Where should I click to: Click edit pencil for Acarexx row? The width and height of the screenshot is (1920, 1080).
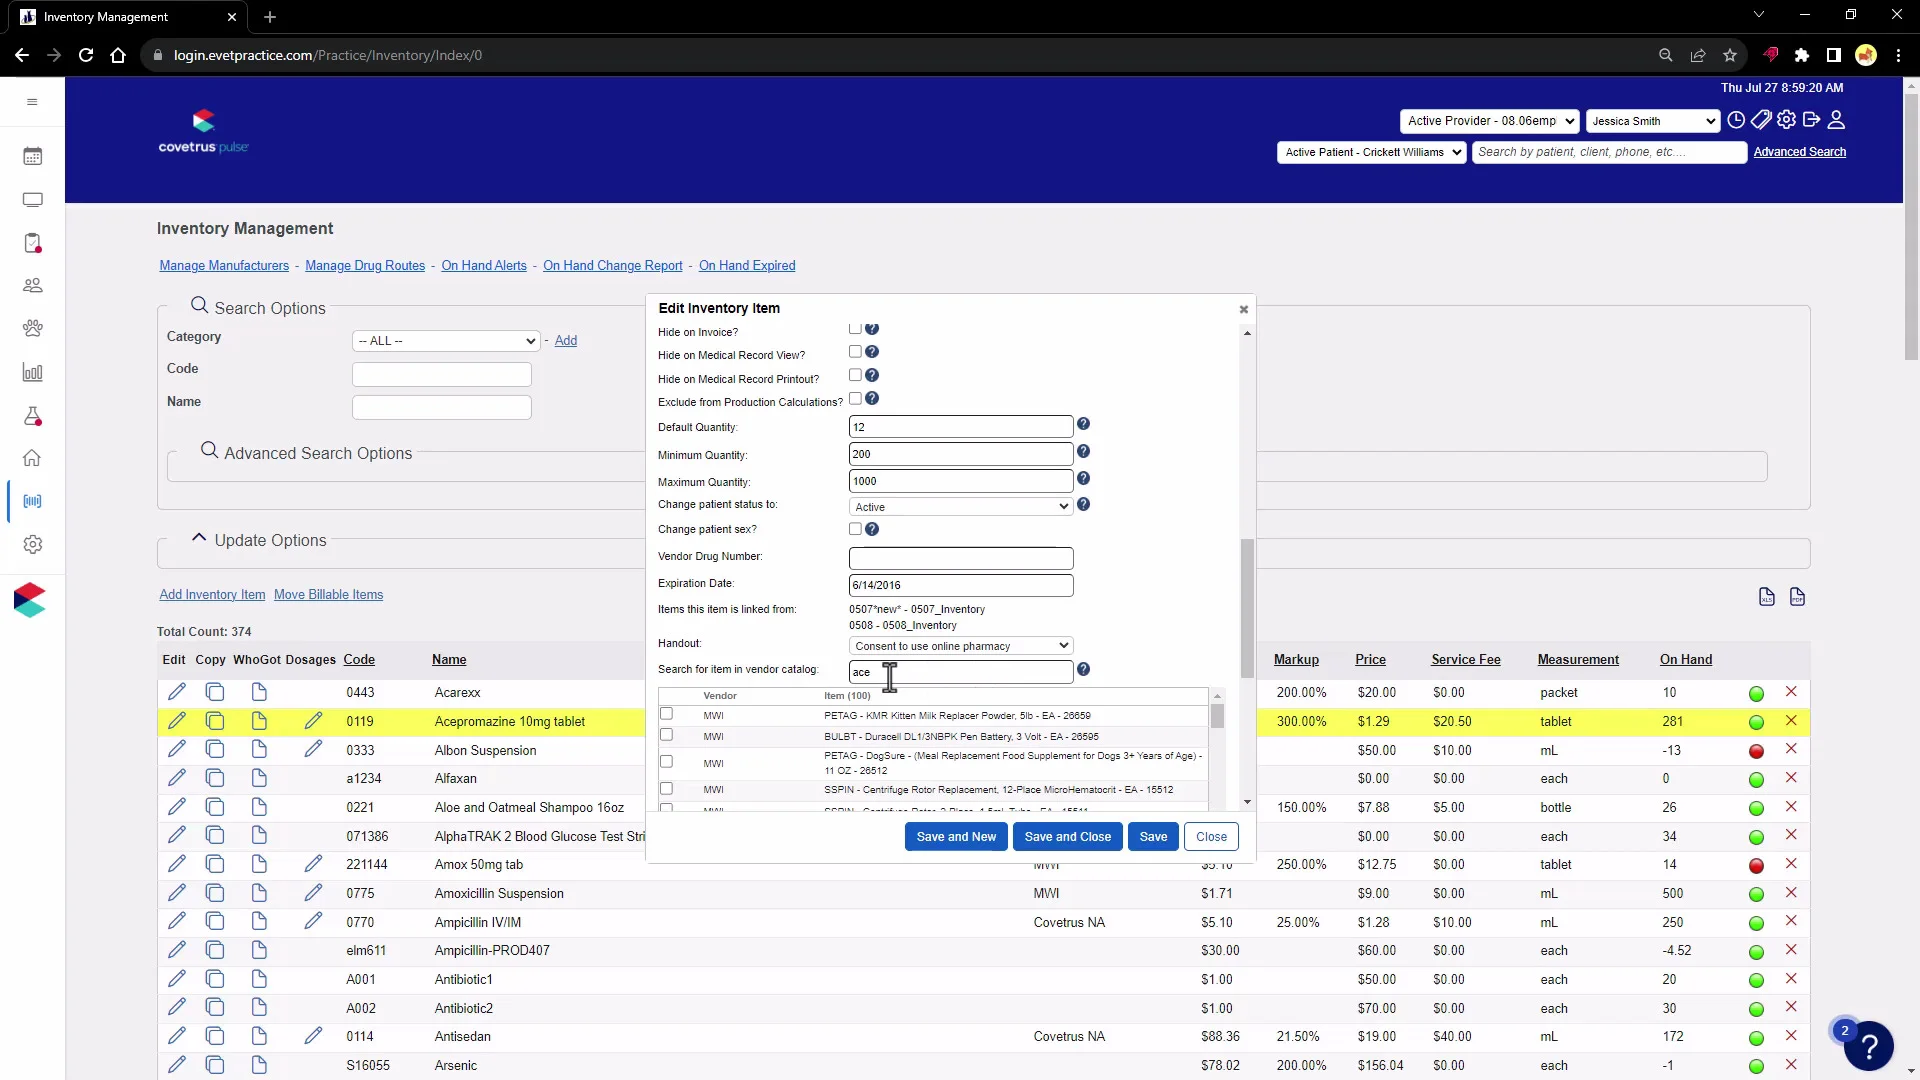pyautogui.click(x=177, y=692)
